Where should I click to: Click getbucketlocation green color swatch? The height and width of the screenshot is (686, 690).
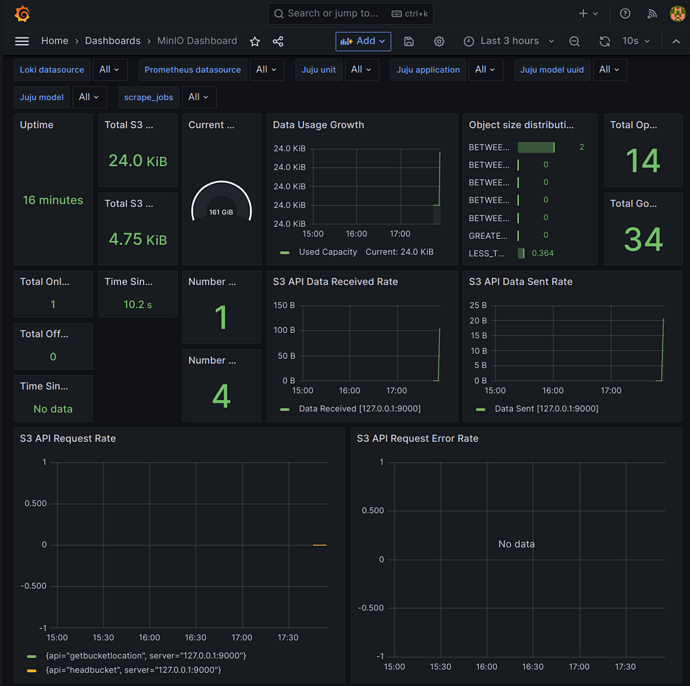coord(31,657)
